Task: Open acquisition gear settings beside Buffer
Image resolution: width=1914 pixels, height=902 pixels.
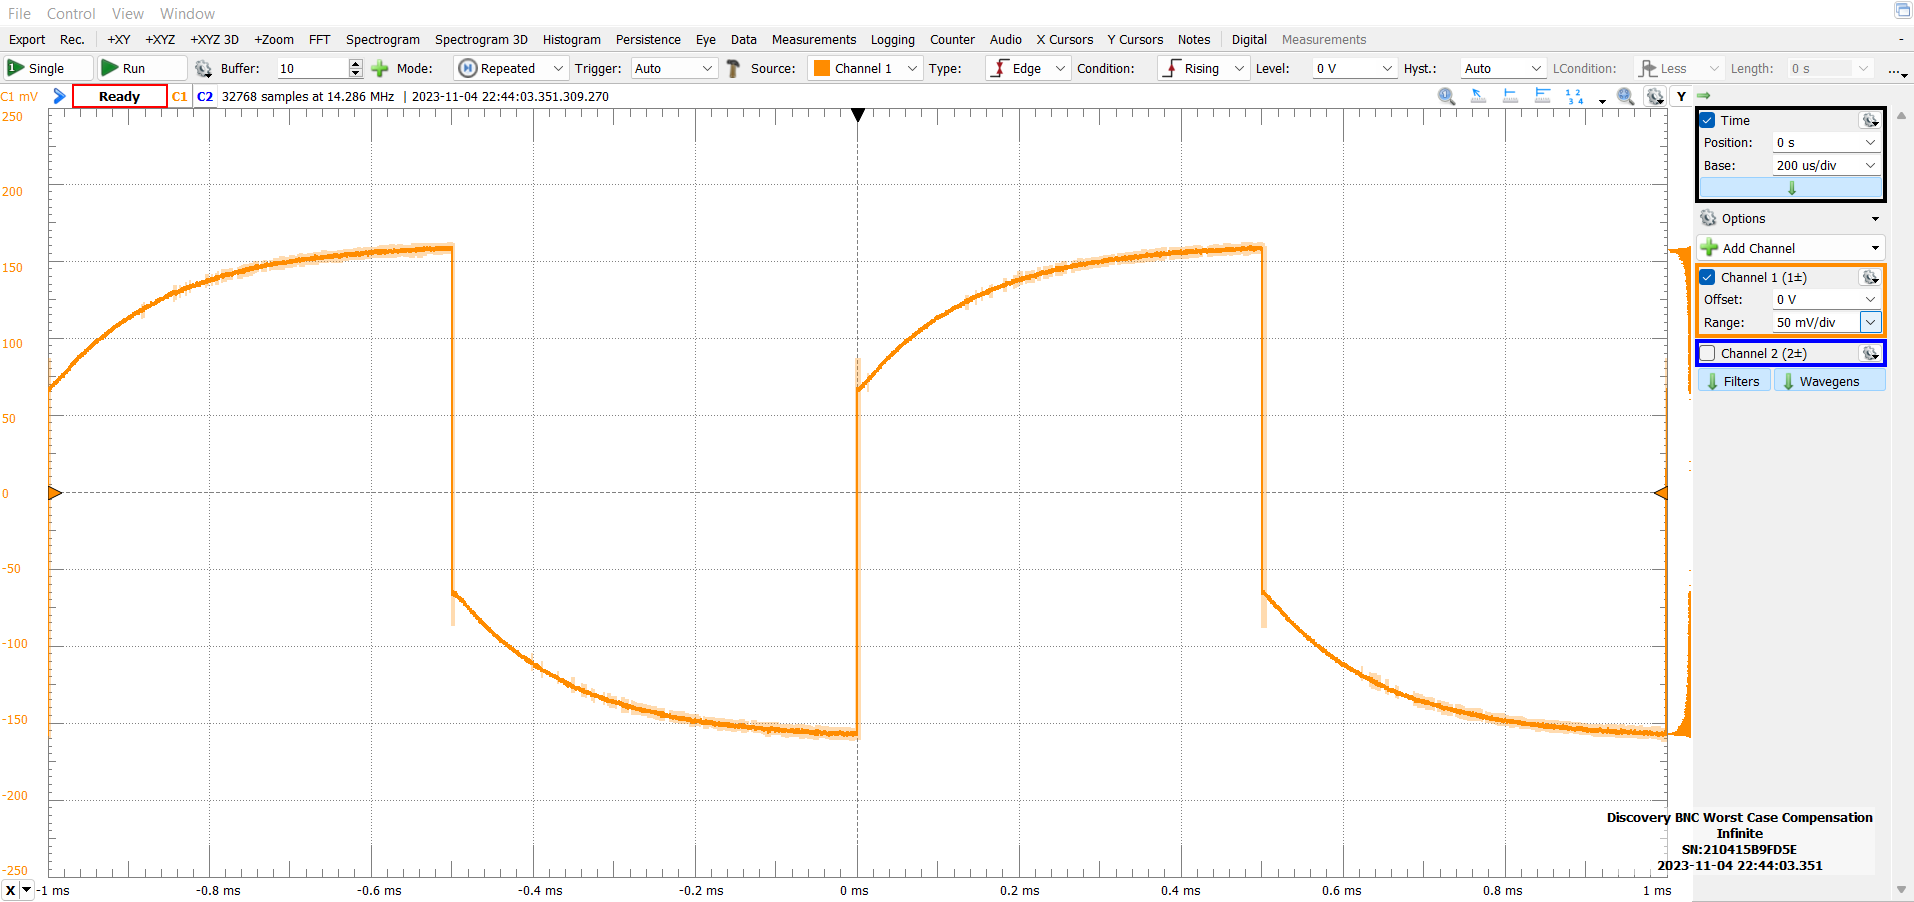Action: coord(203,68)
